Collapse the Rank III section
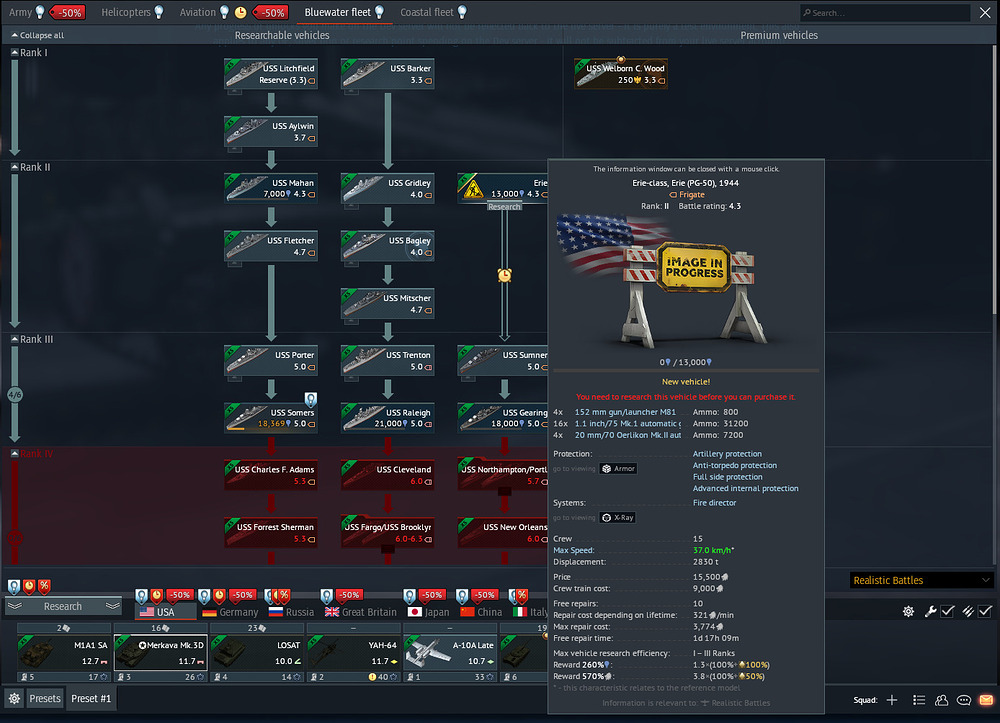The width and height of the screenshot is (1000, 723). [15, 339]
